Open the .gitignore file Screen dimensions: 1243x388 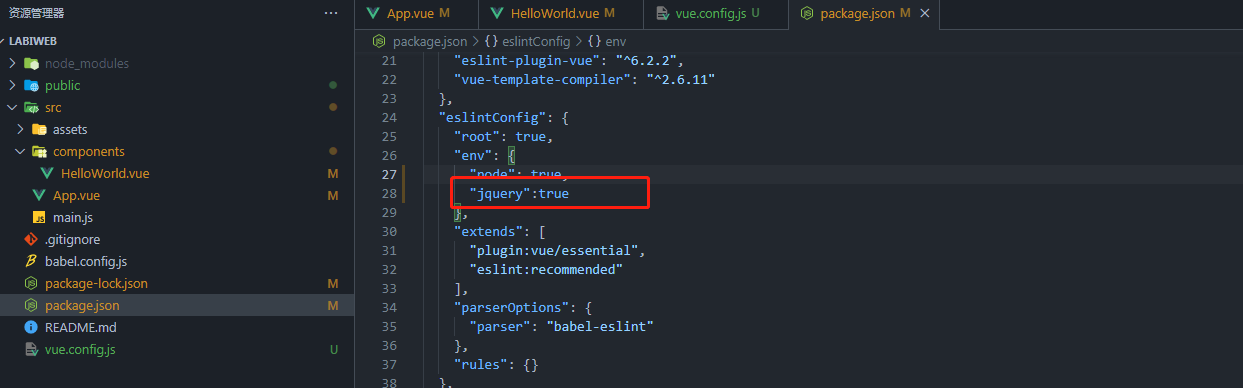pos(72,239)
